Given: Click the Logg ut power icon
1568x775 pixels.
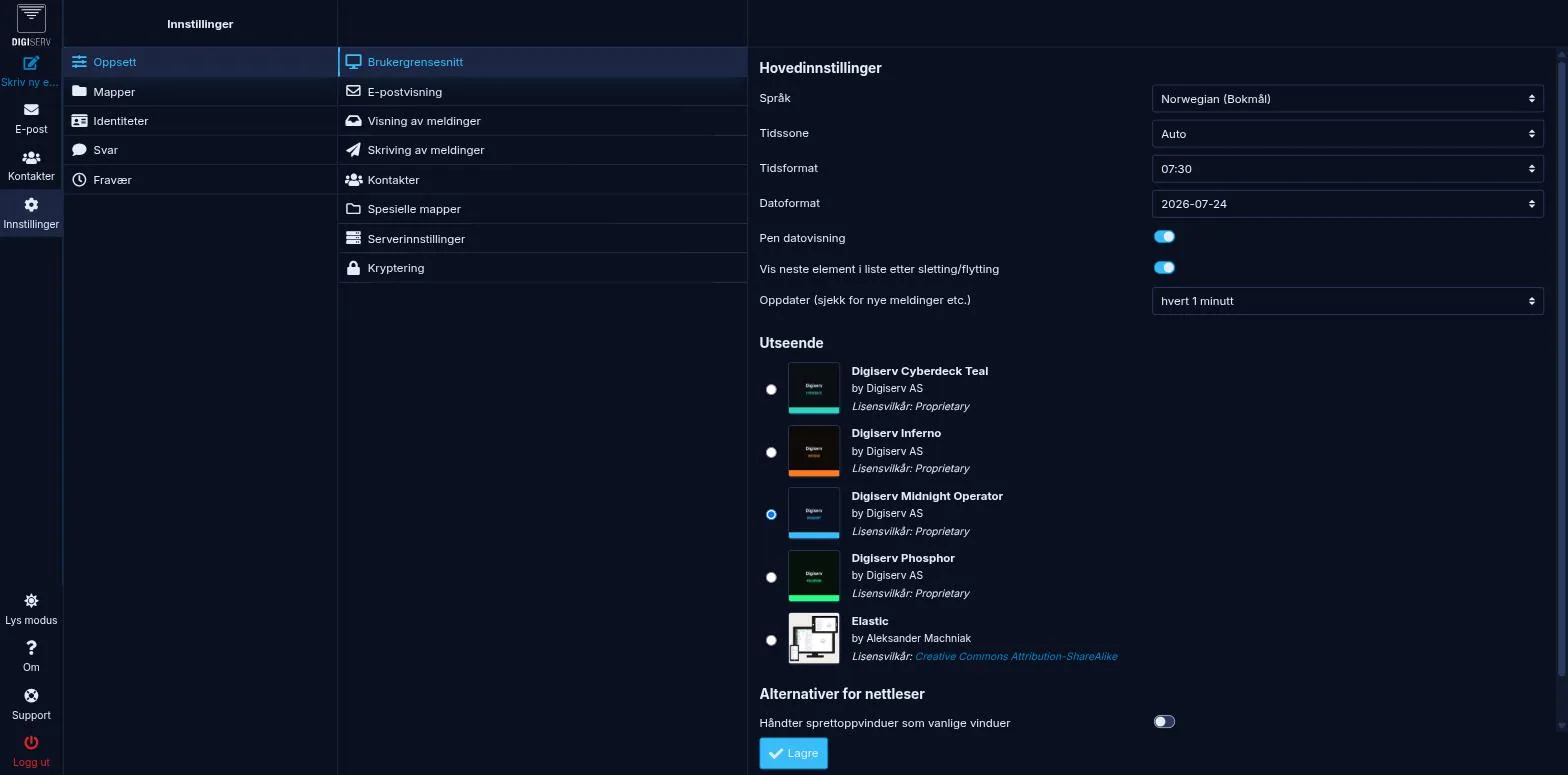Looking at the screenshot, I should click(x=31, y=743).
